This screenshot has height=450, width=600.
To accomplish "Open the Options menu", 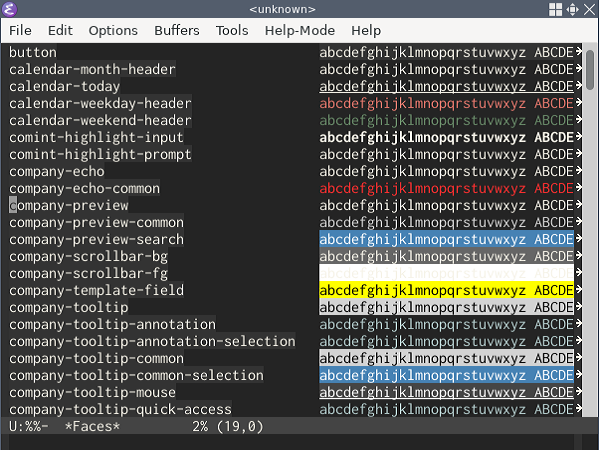I will [x=113, y=30].
